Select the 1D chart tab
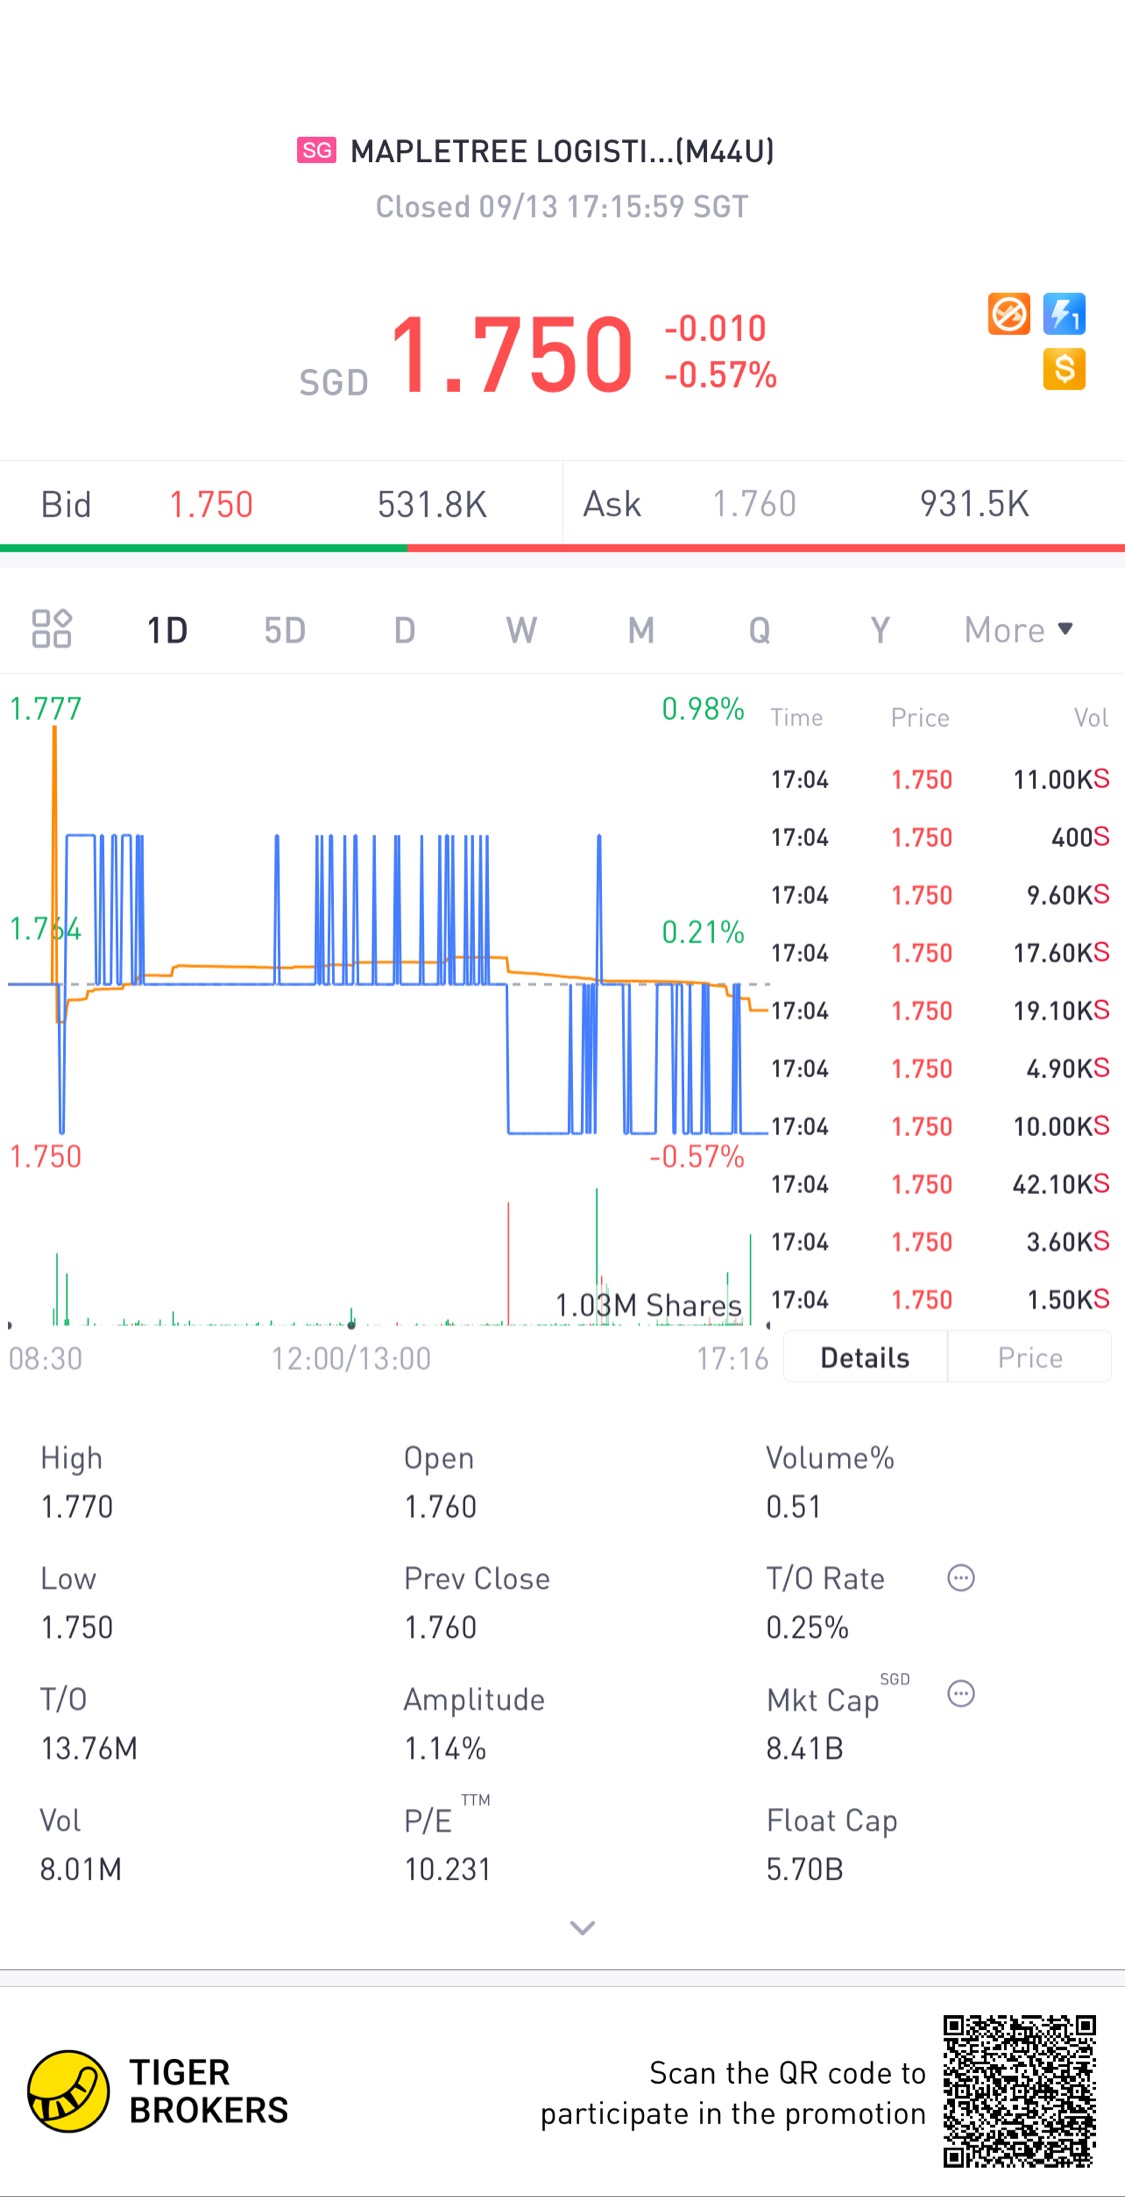This screenshot has width=1125, height=2197. coord(167,630)
